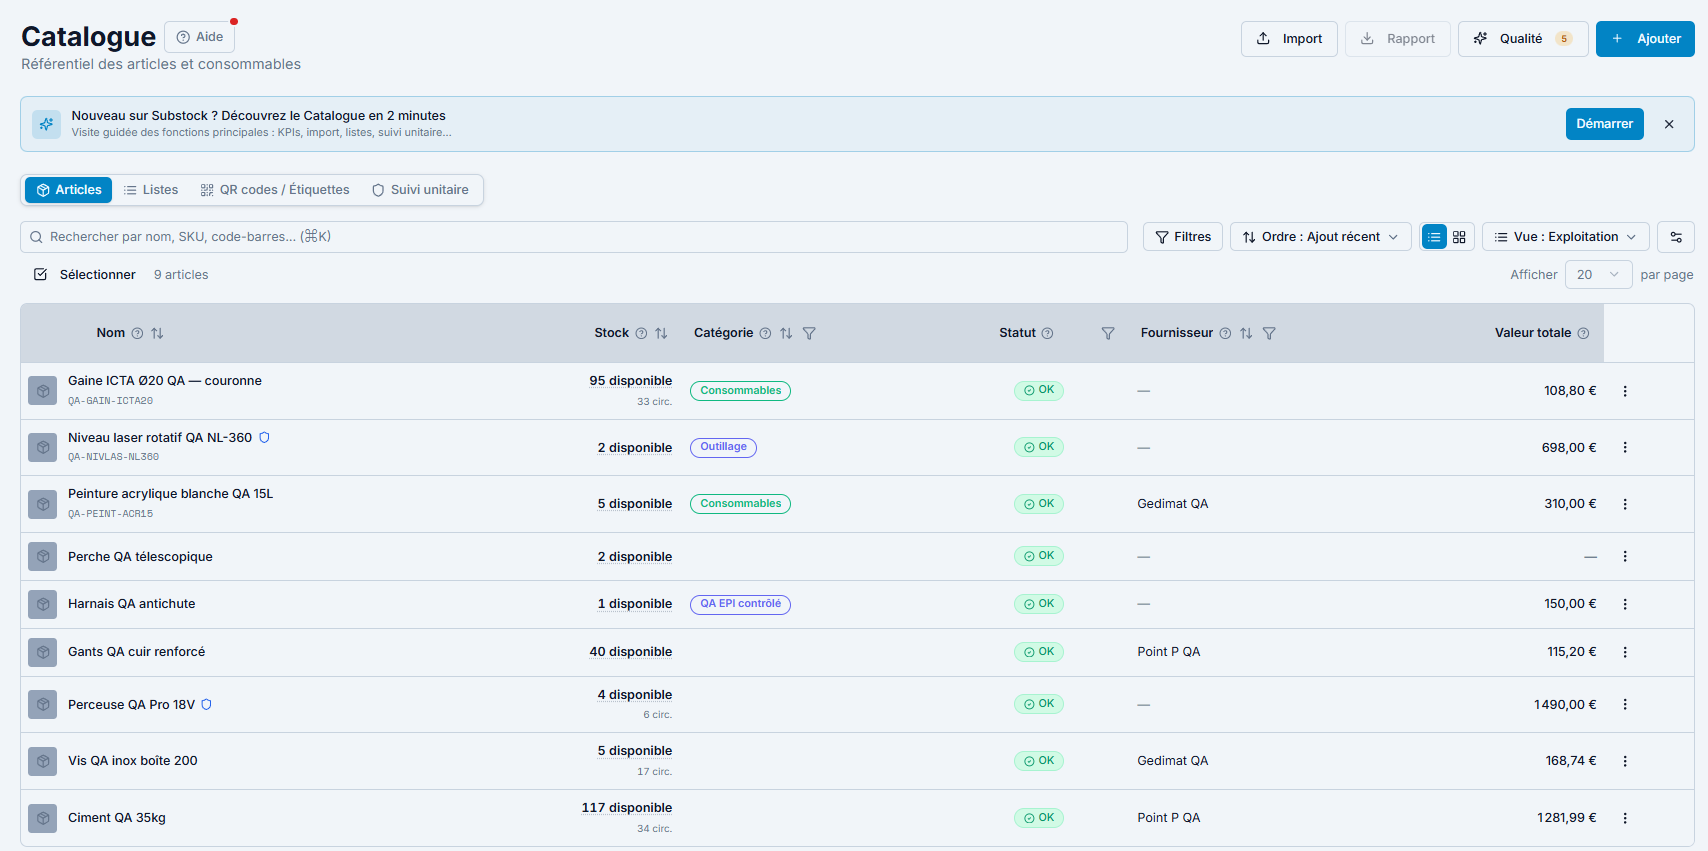The image size is (1708, 851).
Task: Open the three-dot menu for Perche QA télescopique
Action: click(1625, 556)
